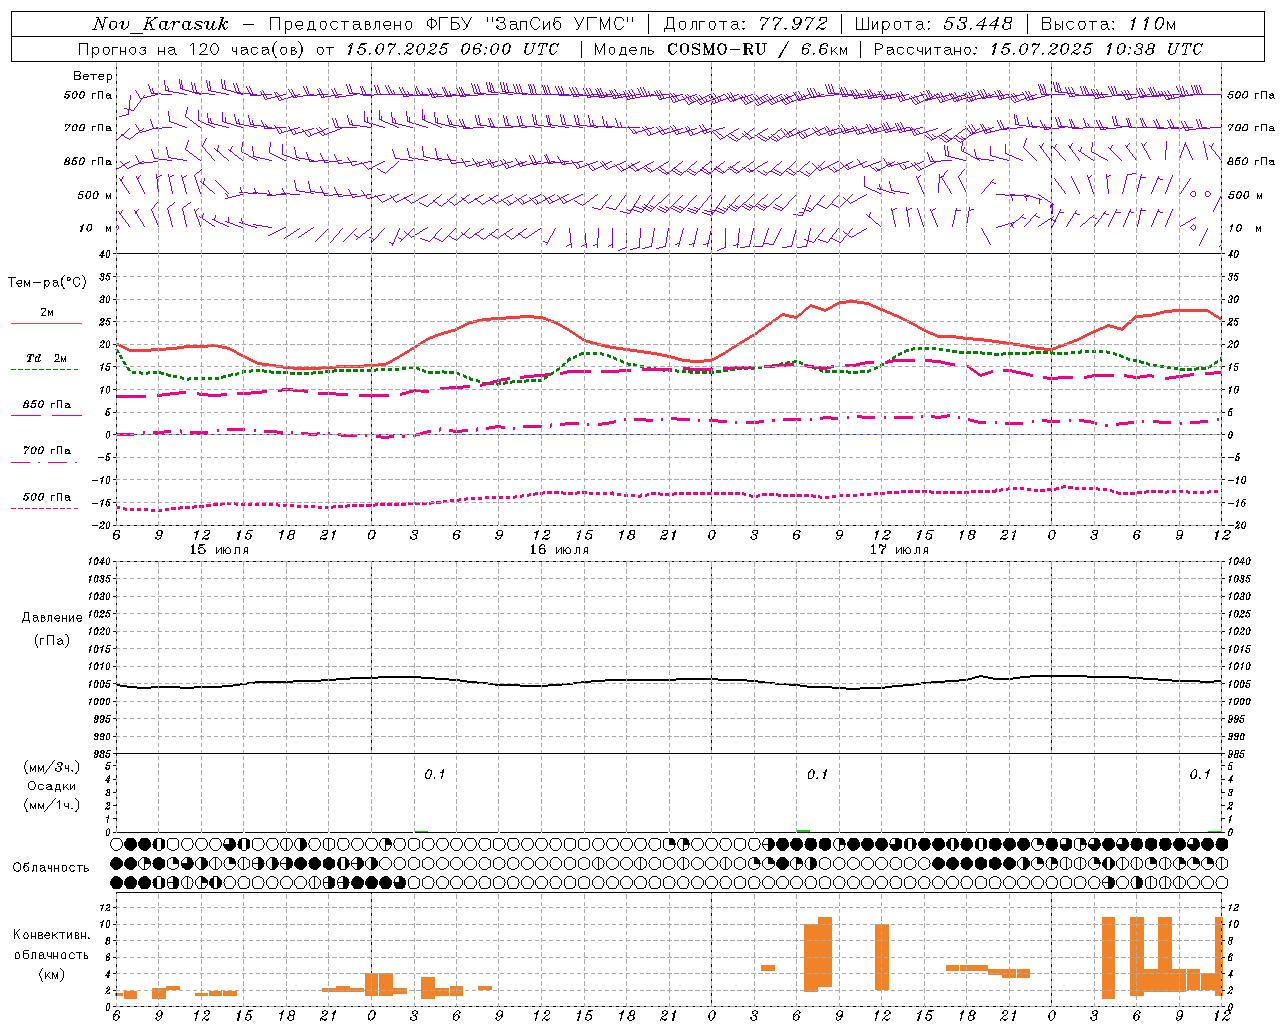Select the latitude value 53.448
1280x1024 pixels.
[977, 24]
